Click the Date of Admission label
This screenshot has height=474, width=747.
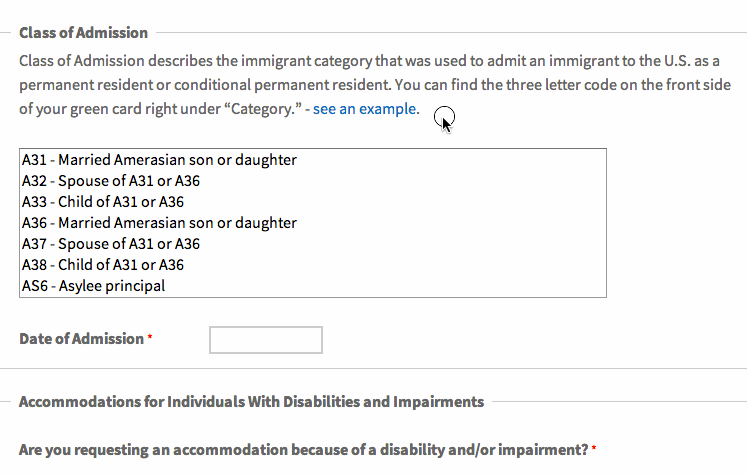[81, 339]
